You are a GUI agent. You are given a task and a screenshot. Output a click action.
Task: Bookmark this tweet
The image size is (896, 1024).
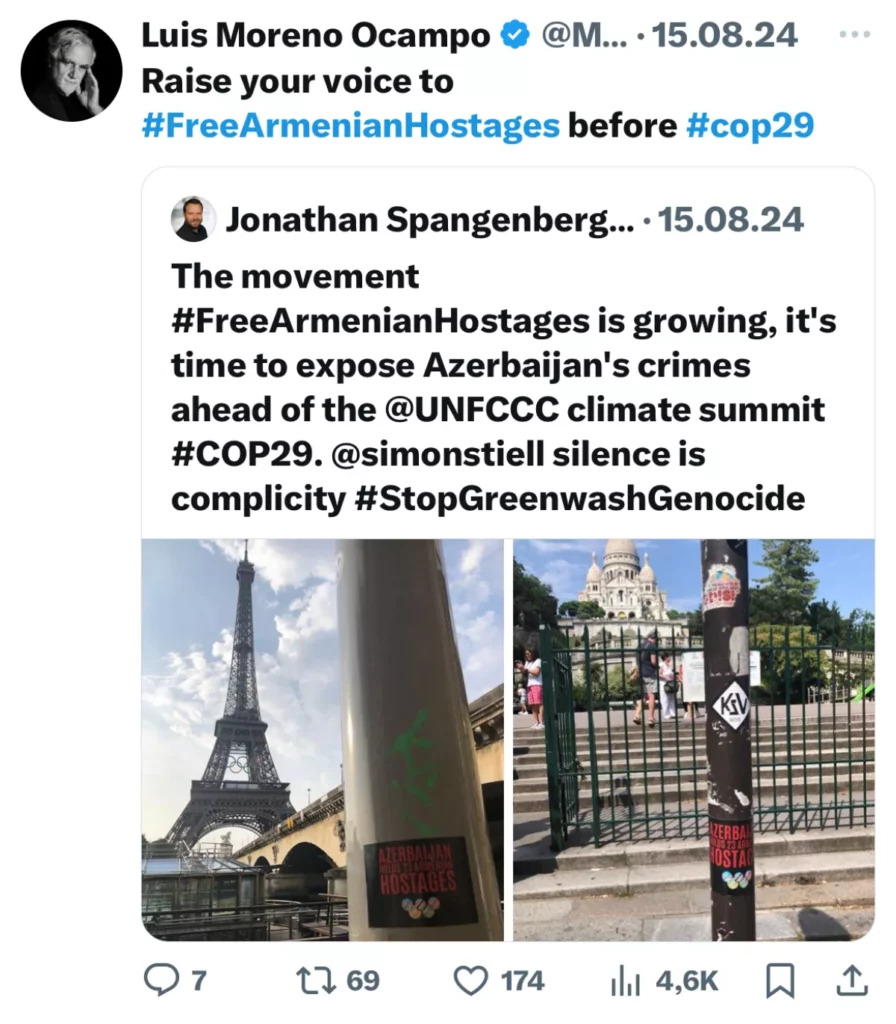[x=780, y=981]
